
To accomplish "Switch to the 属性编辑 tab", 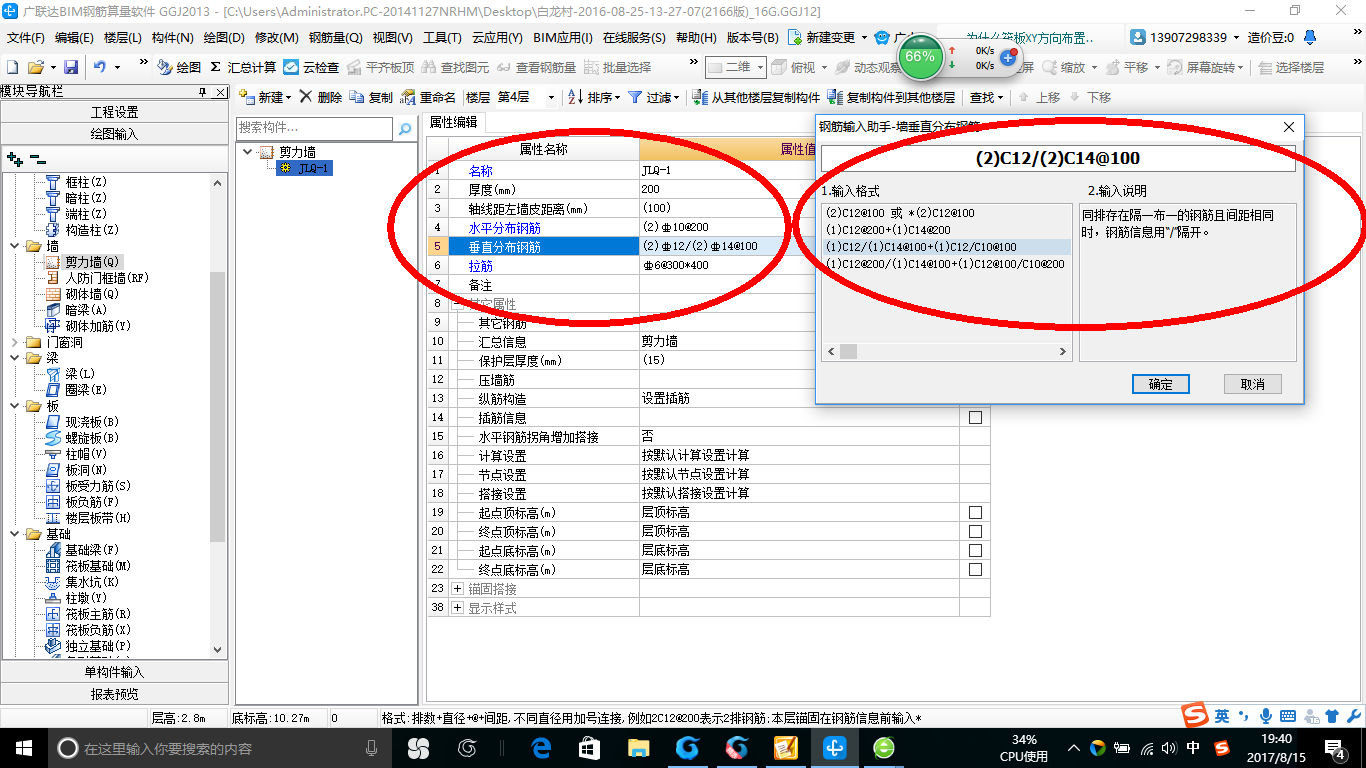I will (x=453, y=122).
